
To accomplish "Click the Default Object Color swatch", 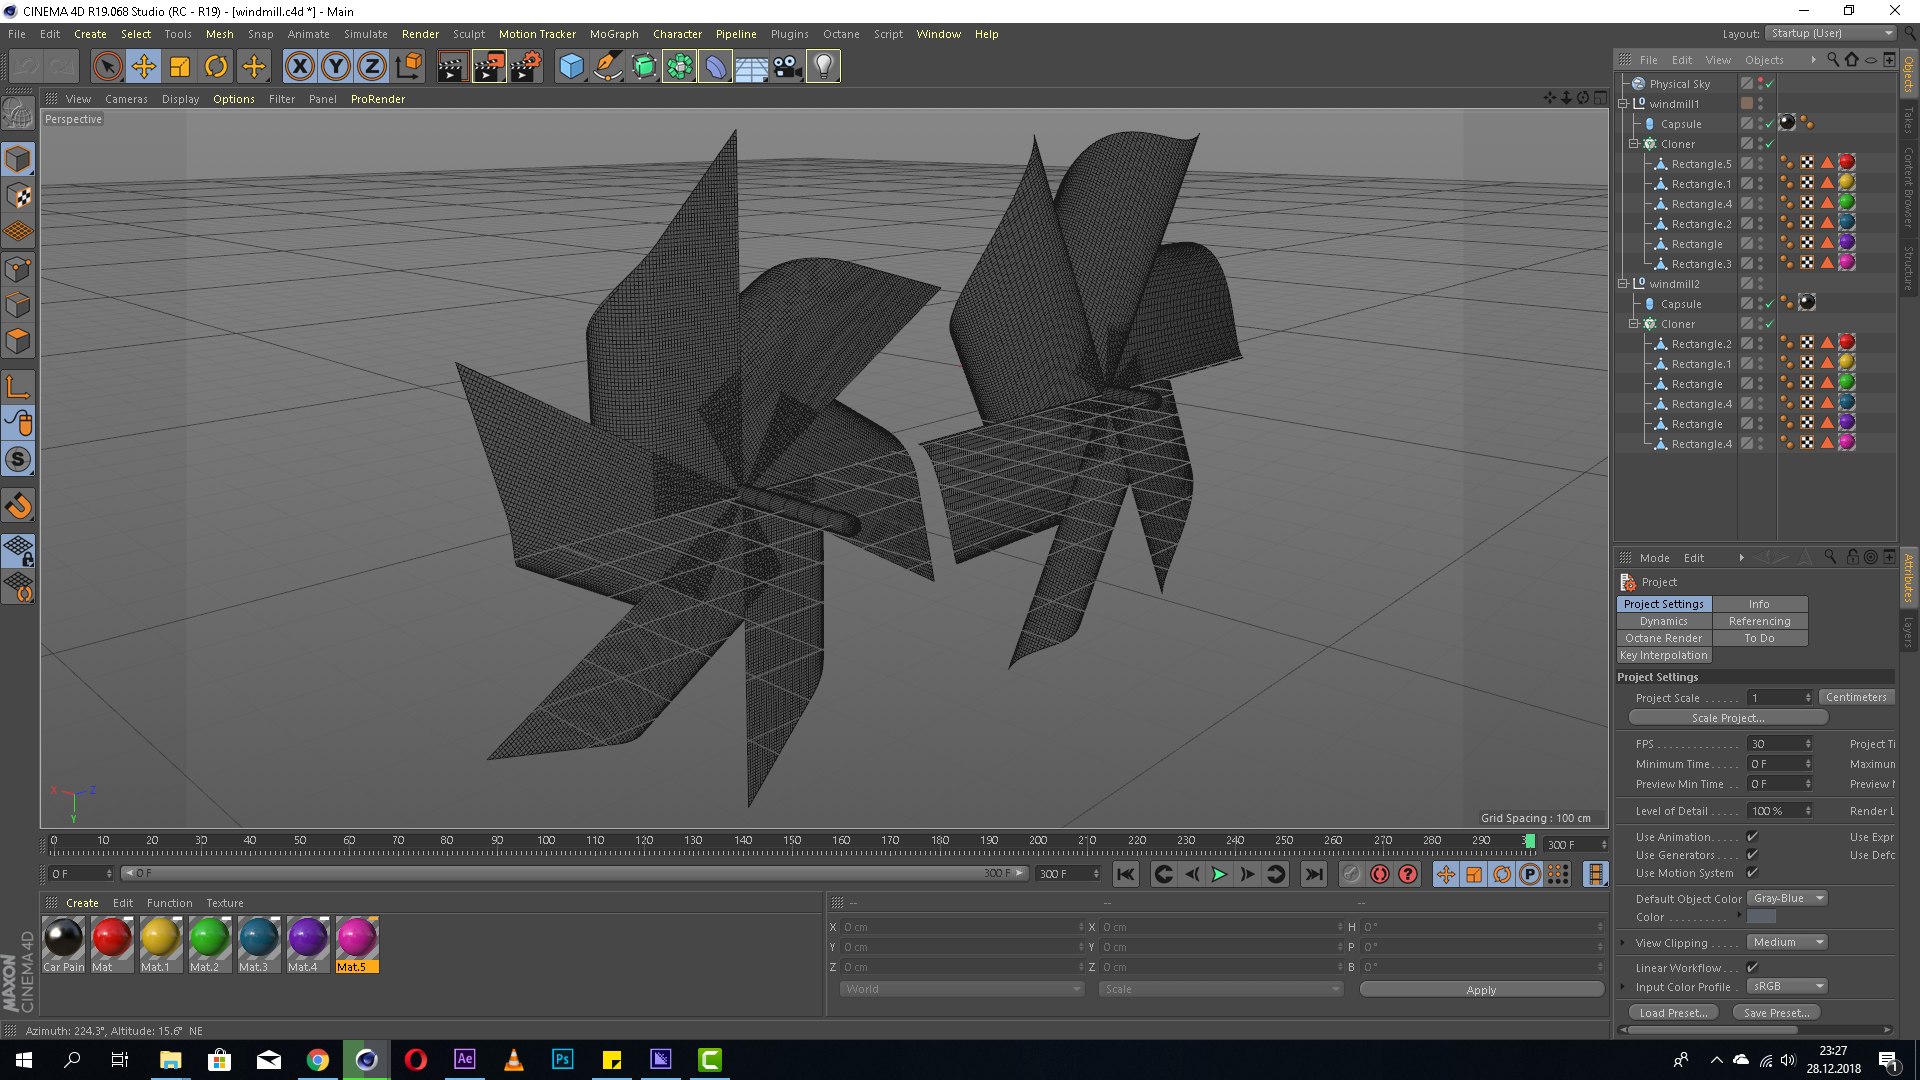I will [1762, 917].
